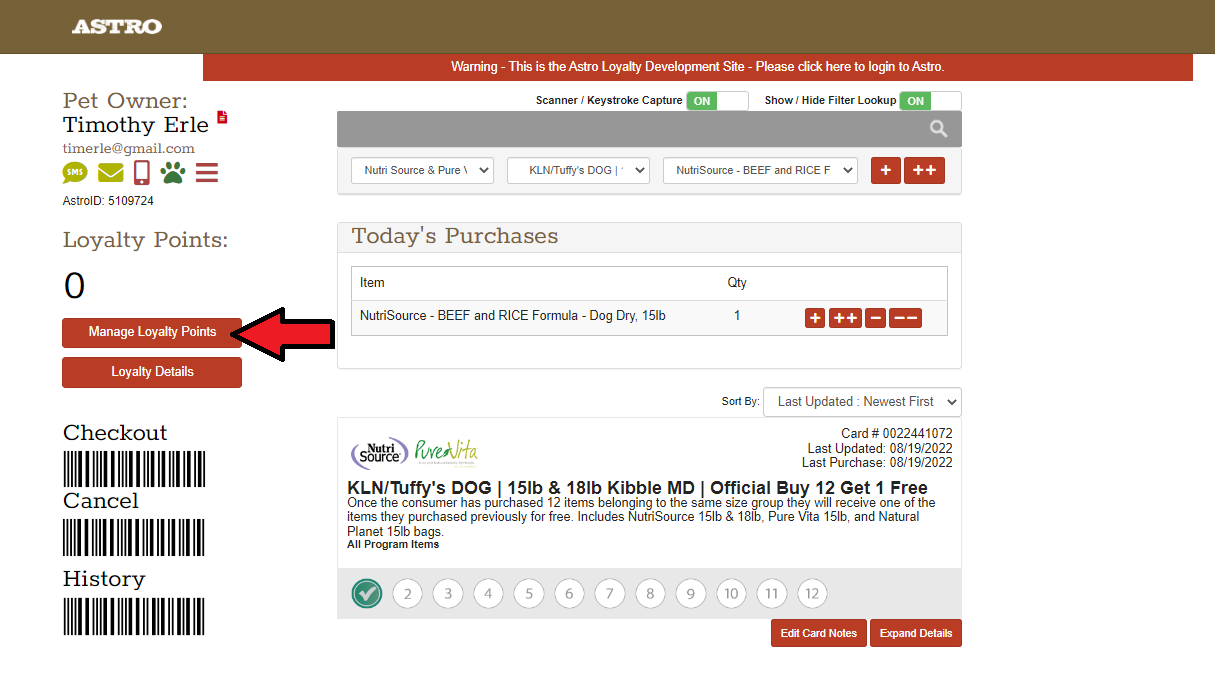The height and width of the screenshot is (682, 1215).
Task: Click Expand Details button
Action: pos(915,633)
